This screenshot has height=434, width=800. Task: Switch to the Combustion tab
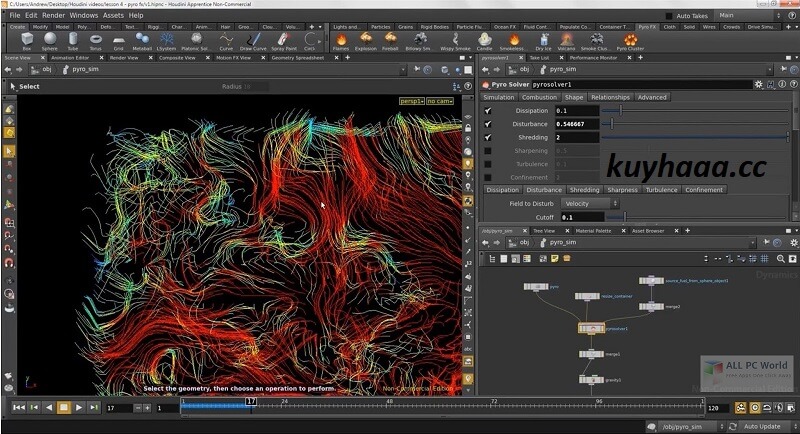point(539,97)
